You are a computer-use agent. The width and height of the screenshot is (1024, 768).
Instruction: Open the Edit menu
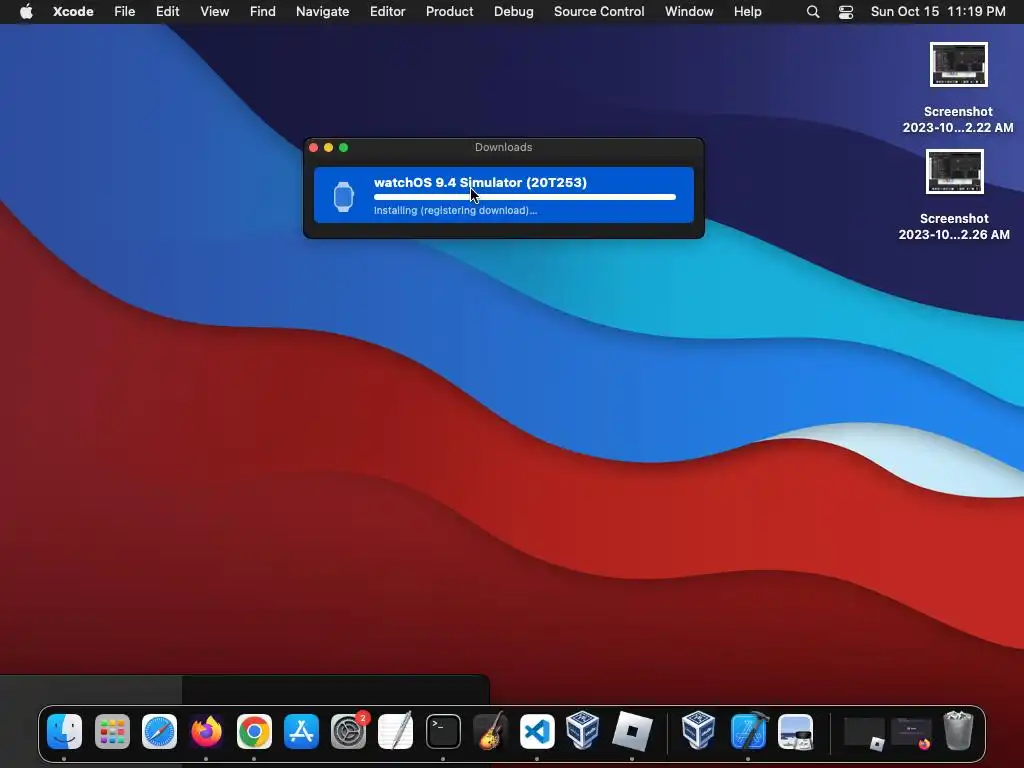167,12
